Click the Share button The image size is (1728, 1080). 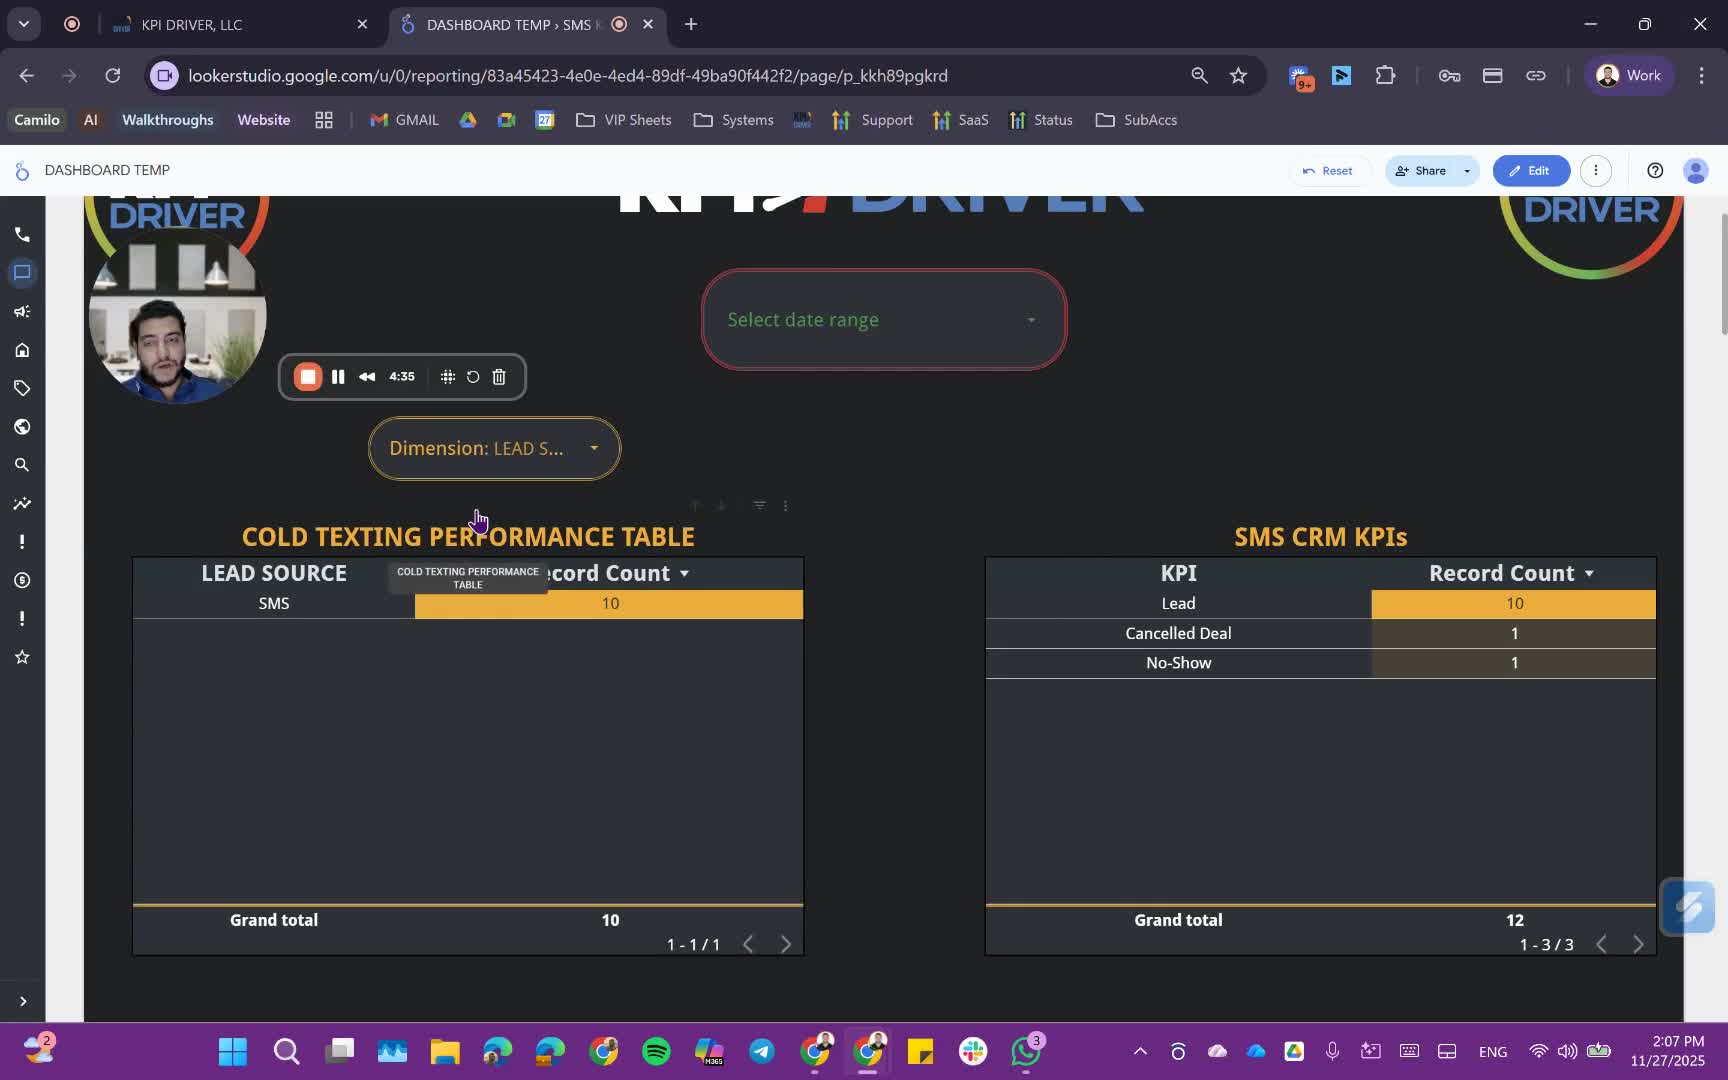pyautogui.click(x=1420, y=171)
